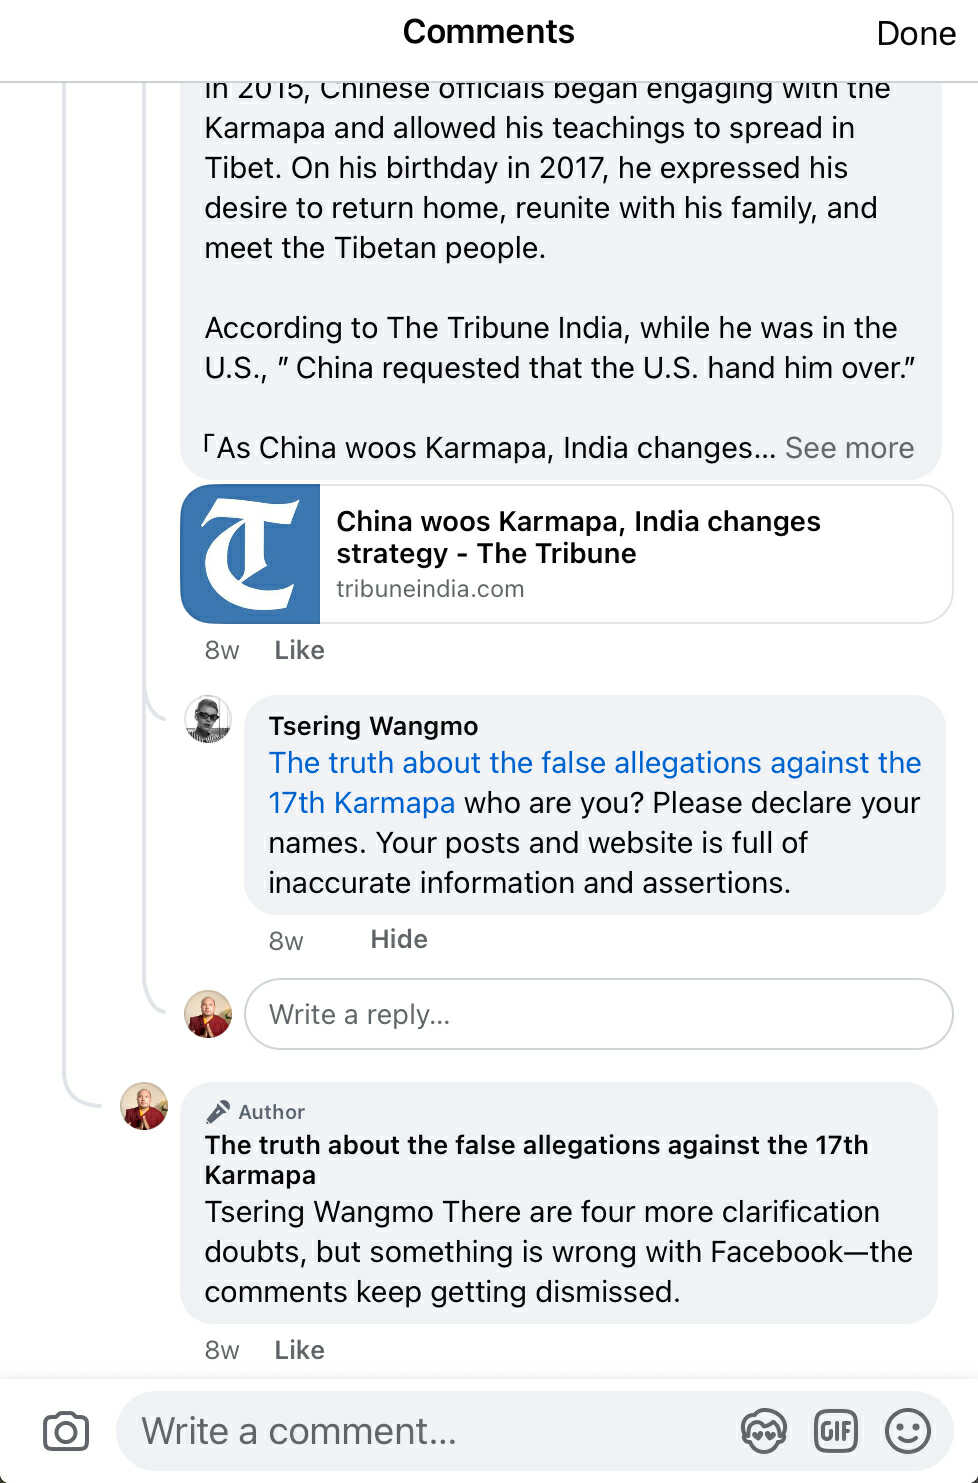Open the GIF picker
This screenshot has height=1483, width=978.
click(836, 1431)
